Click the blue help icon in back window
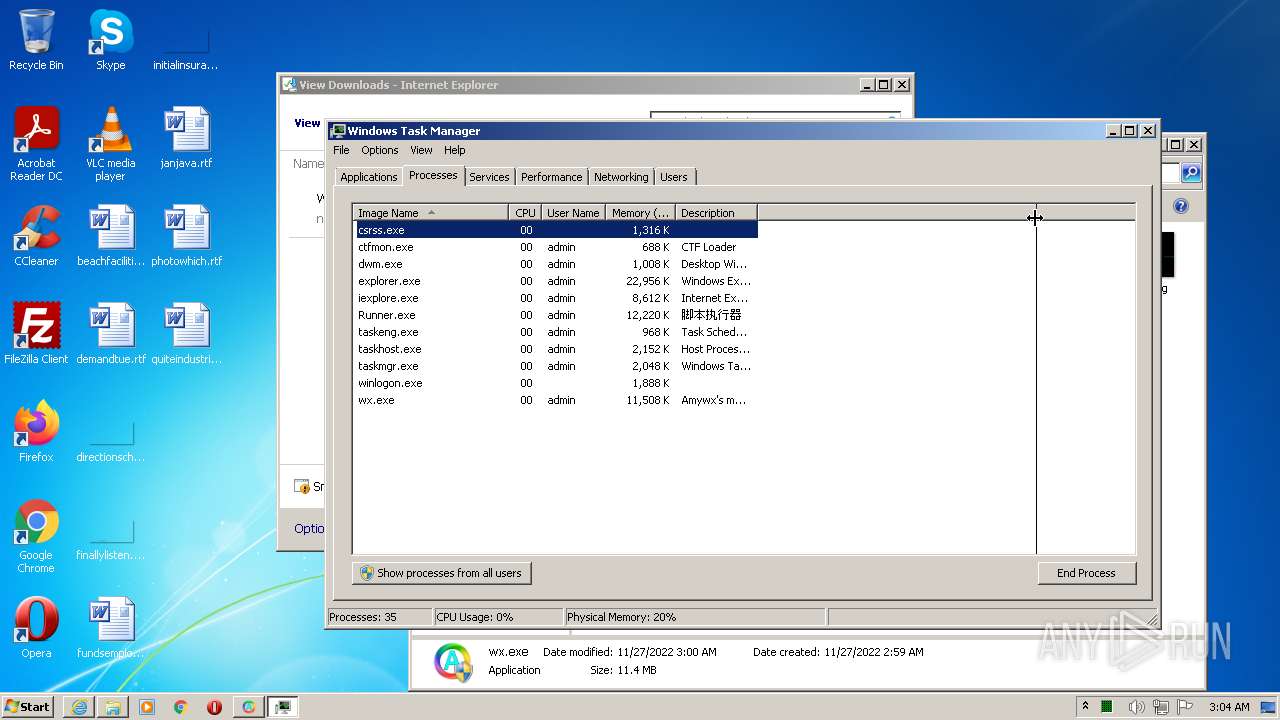Screen dimensions: 1280x720 (x=1180, y=206)
